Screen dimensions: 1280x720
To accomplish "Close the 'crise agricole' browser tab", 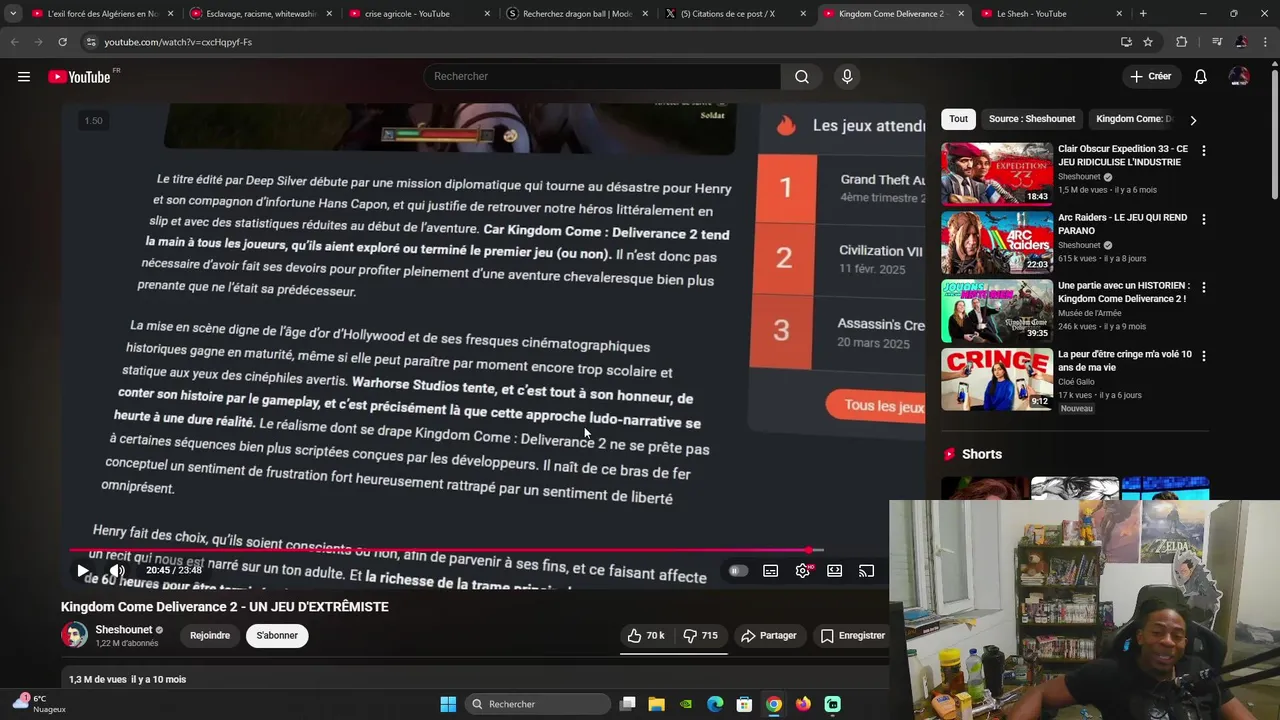I will click(487, 14).
